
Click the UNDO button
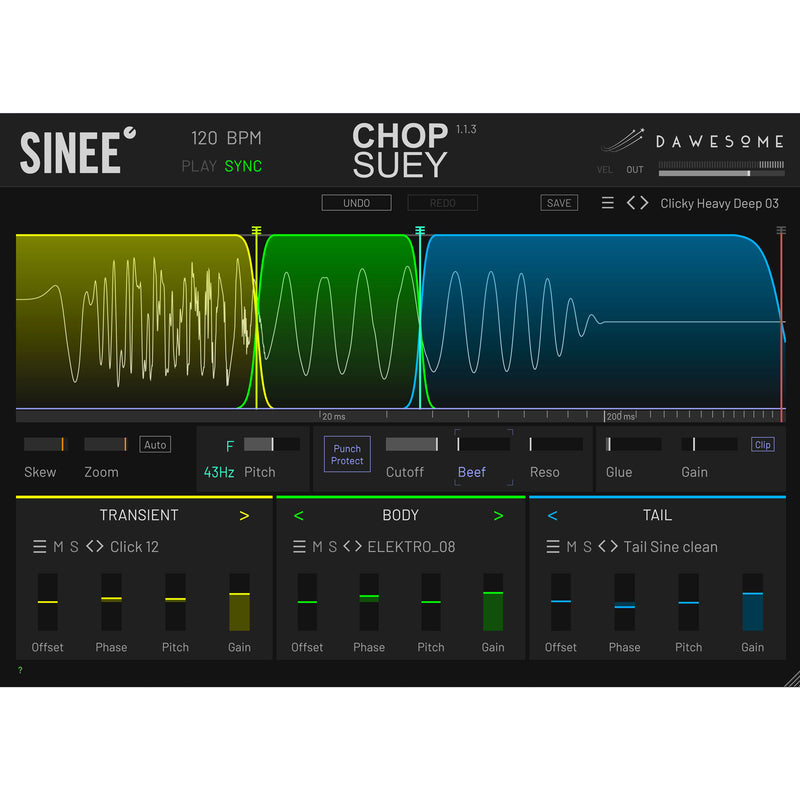[356, 203]
